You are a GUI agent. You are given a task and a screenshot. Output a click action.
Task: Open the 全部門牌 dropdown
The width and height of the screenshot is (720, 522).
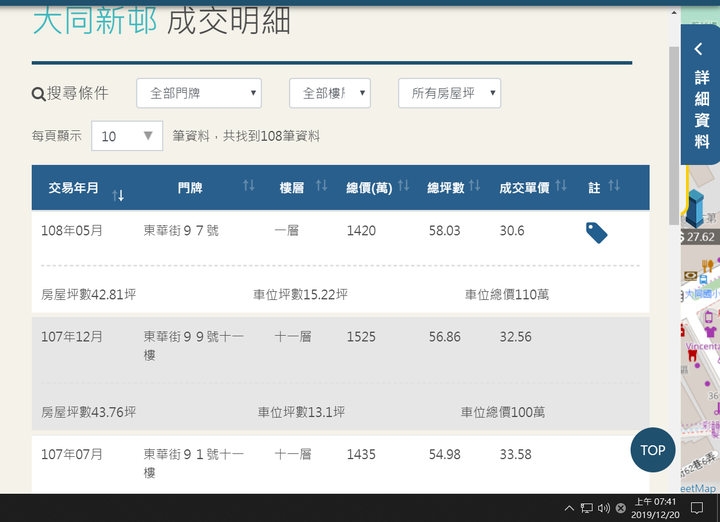click(199, 93)
